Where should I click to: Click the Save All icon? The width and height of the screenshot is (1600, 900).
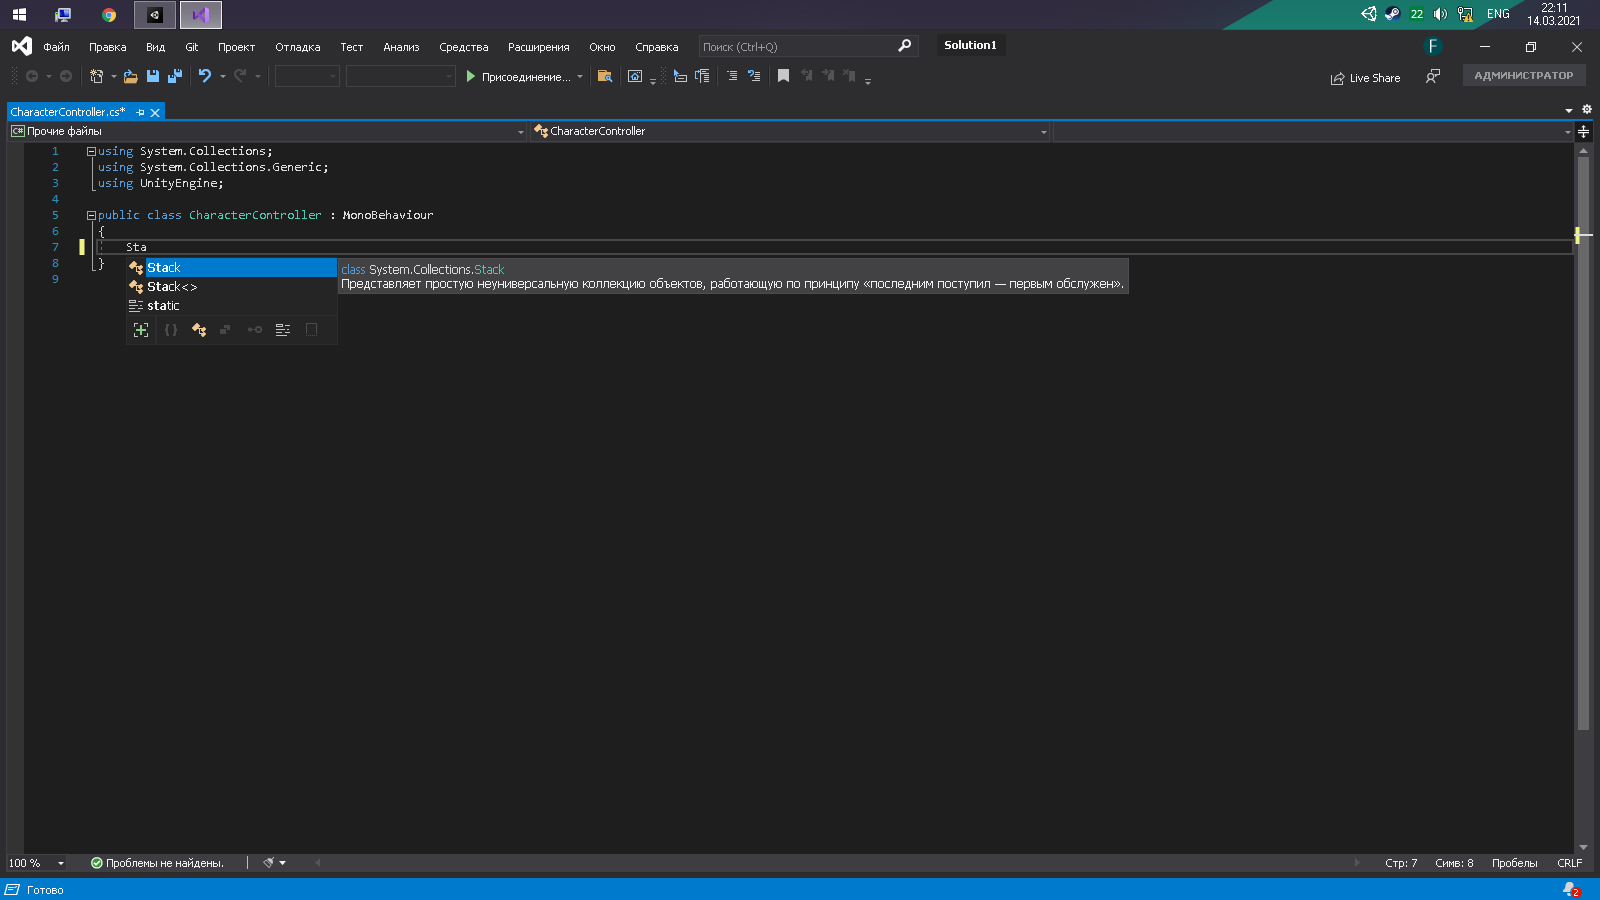(175, 76)
